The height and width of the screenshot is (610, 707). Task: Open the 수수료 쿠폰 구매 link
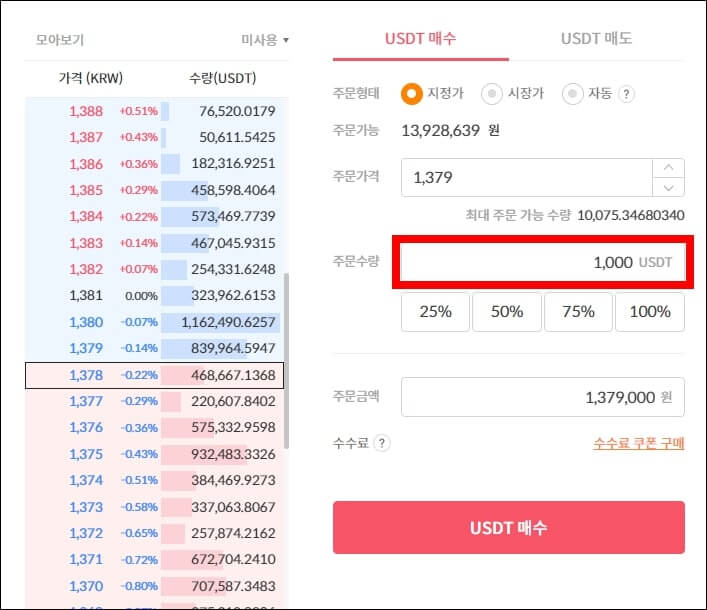[638, 443]
